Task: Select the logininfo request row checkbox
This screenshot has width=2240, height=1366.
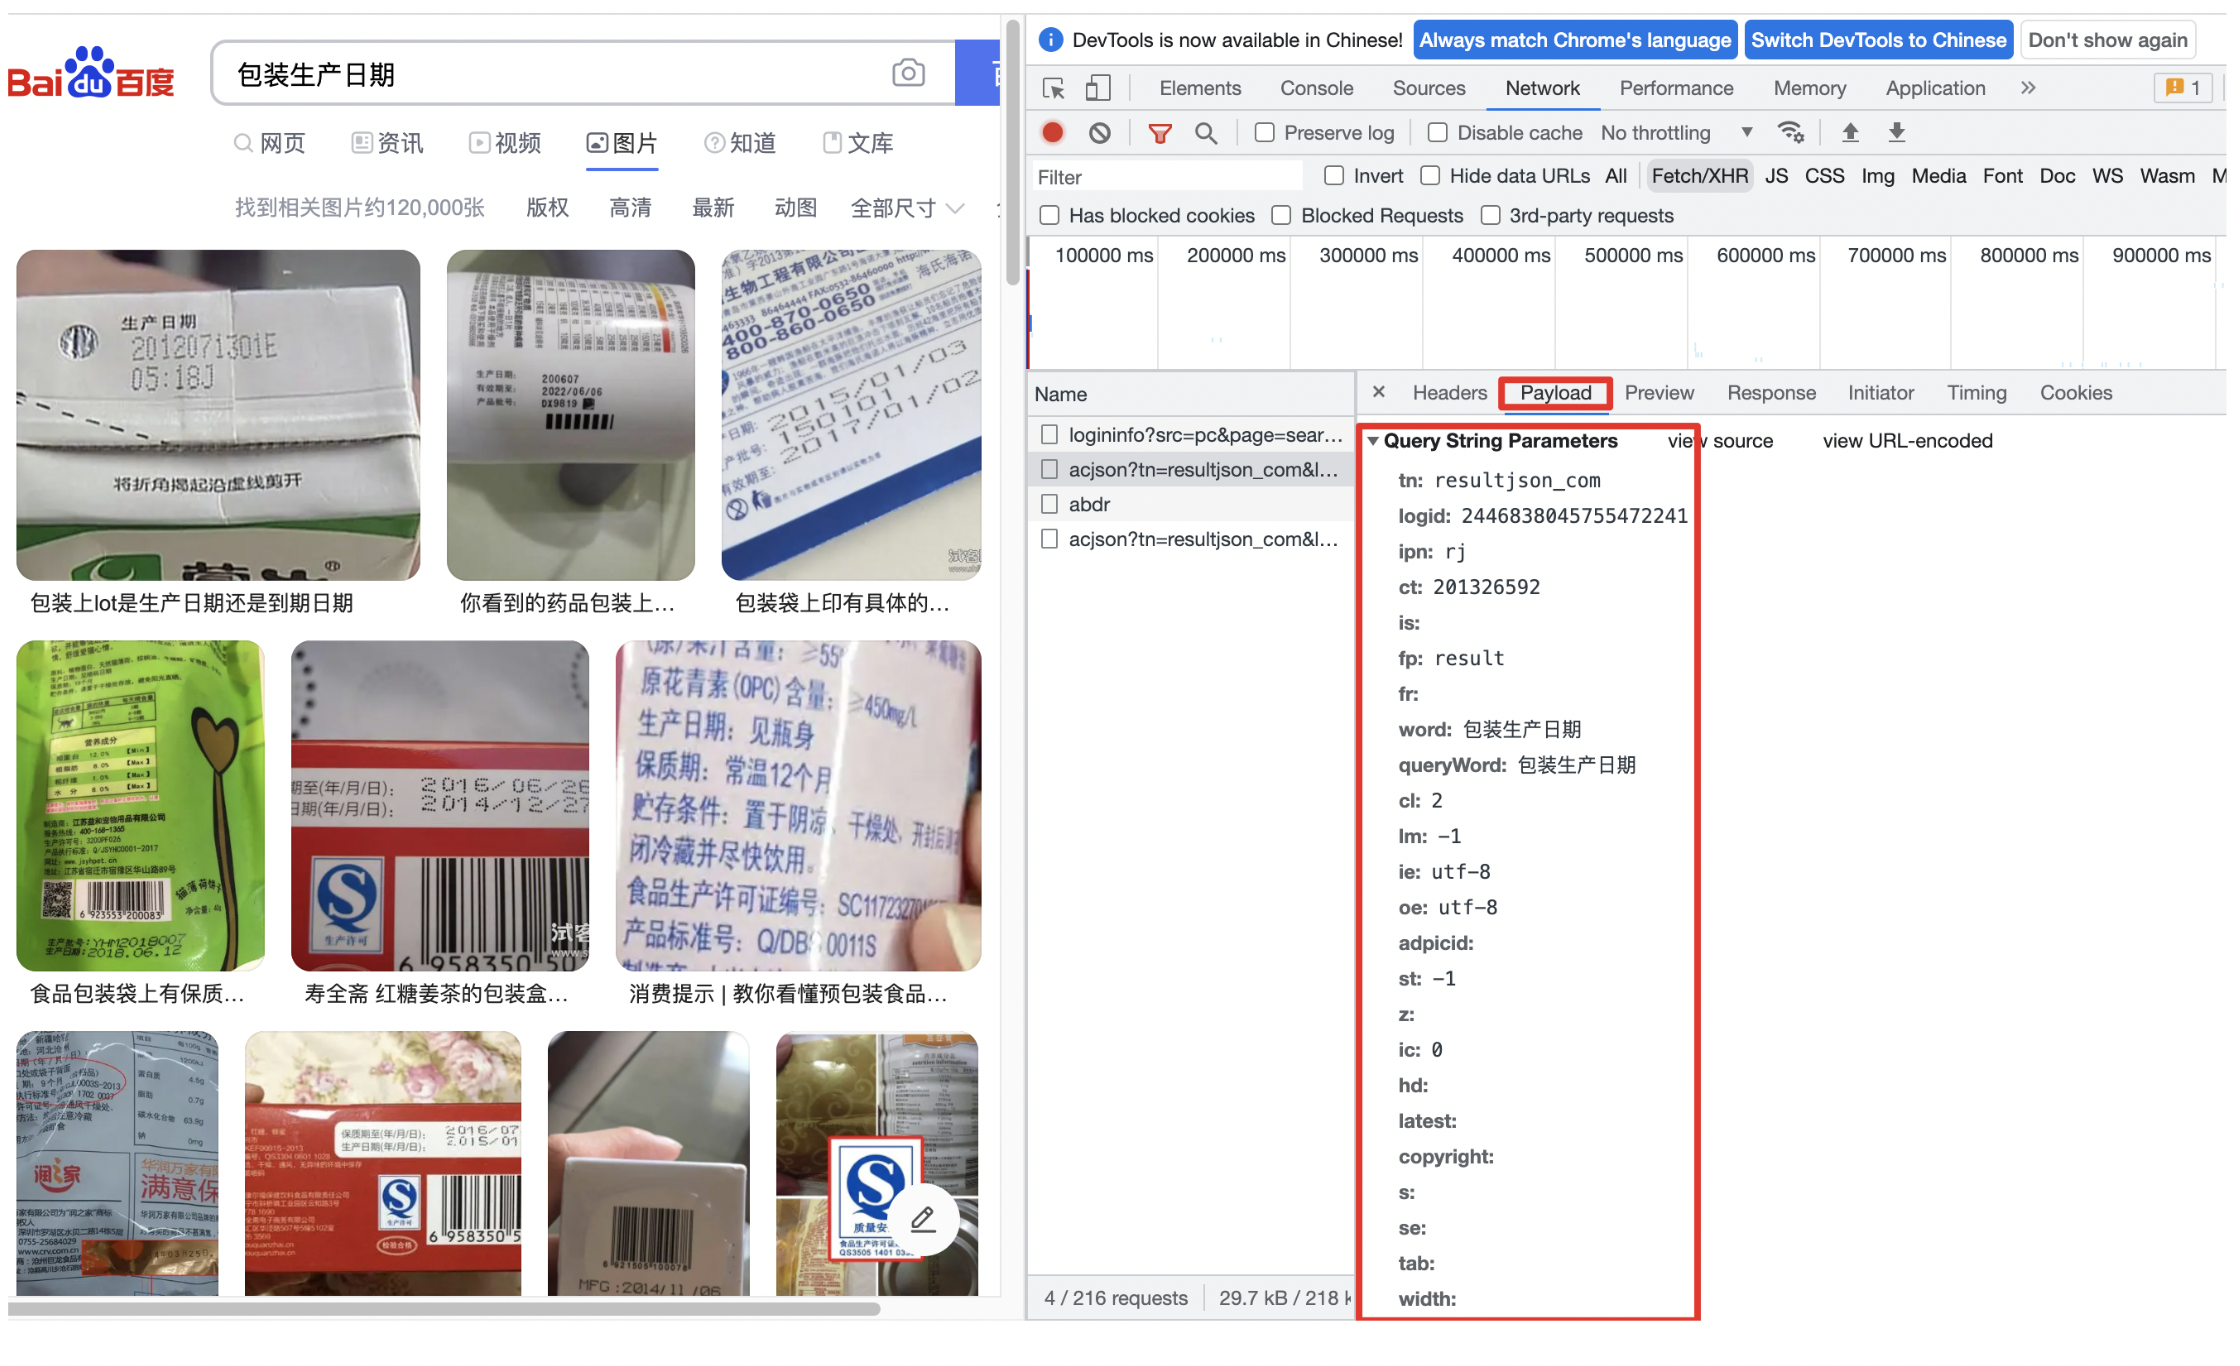Action: (x=1049, y=434)
